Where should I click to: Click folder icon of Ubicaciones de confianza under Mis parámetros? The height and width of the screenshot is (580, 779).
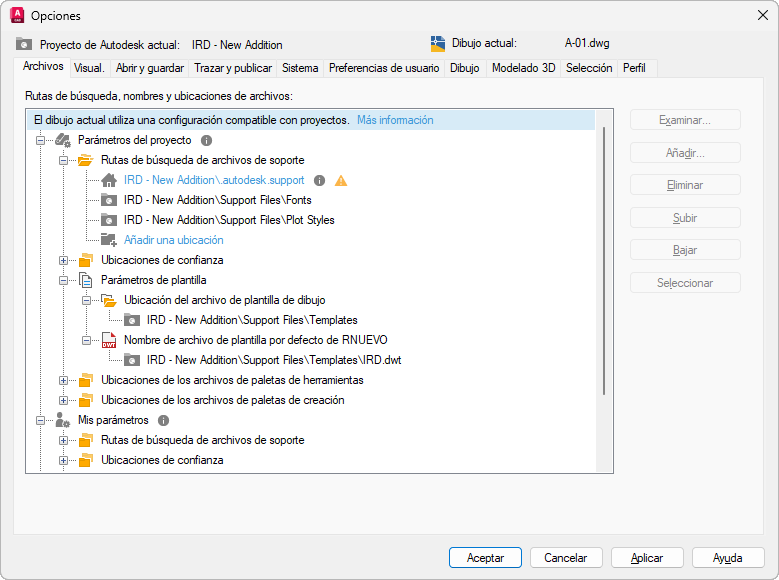tap(85, 460)
